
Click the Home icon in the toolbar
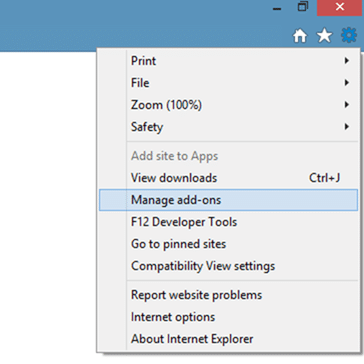point(300,36)
